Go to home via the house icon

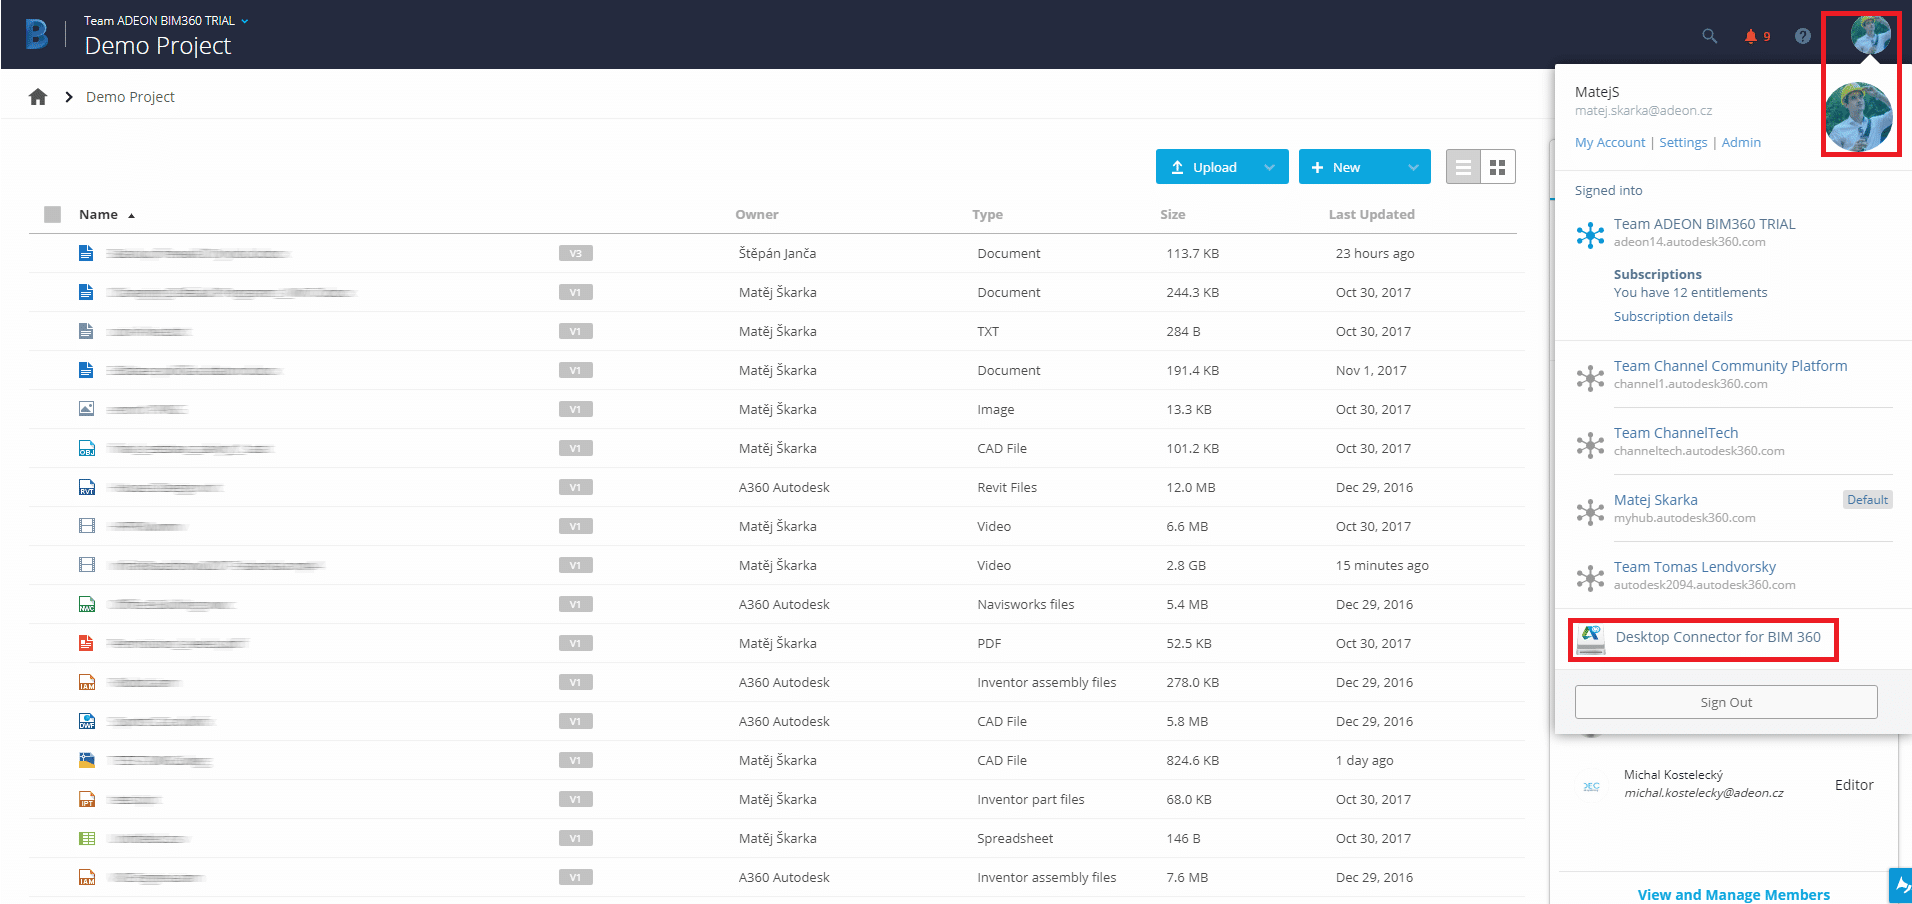click(38, 97)
